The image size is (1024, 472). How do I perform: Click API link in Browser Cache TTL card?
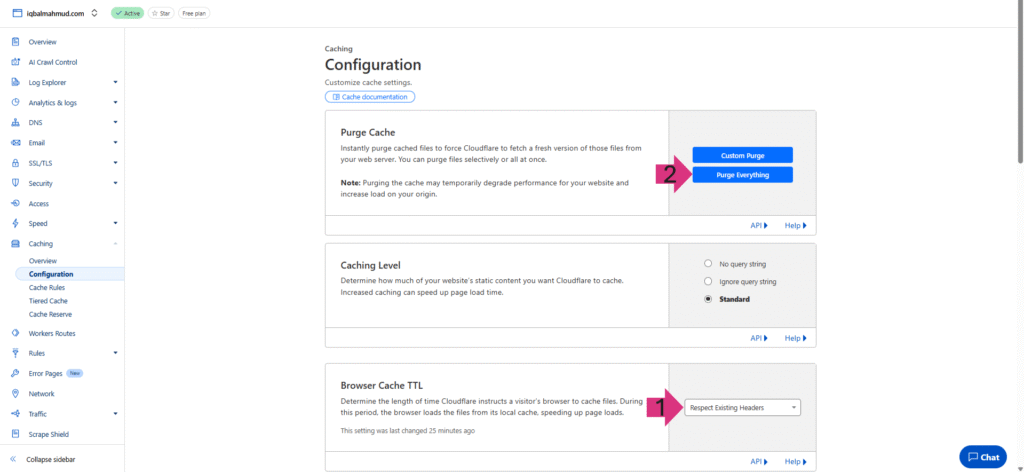point(759,462)
